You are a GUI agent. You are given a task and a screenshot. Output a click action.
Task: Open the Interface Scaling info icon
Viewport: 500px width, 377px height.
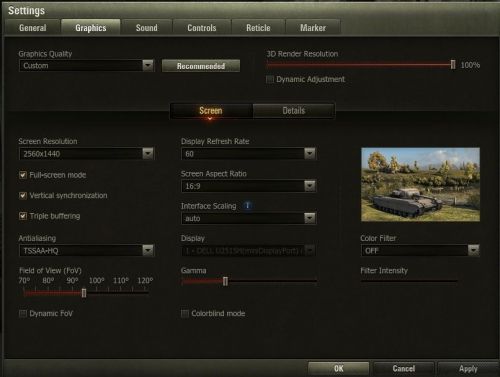[x=247, y=205]
